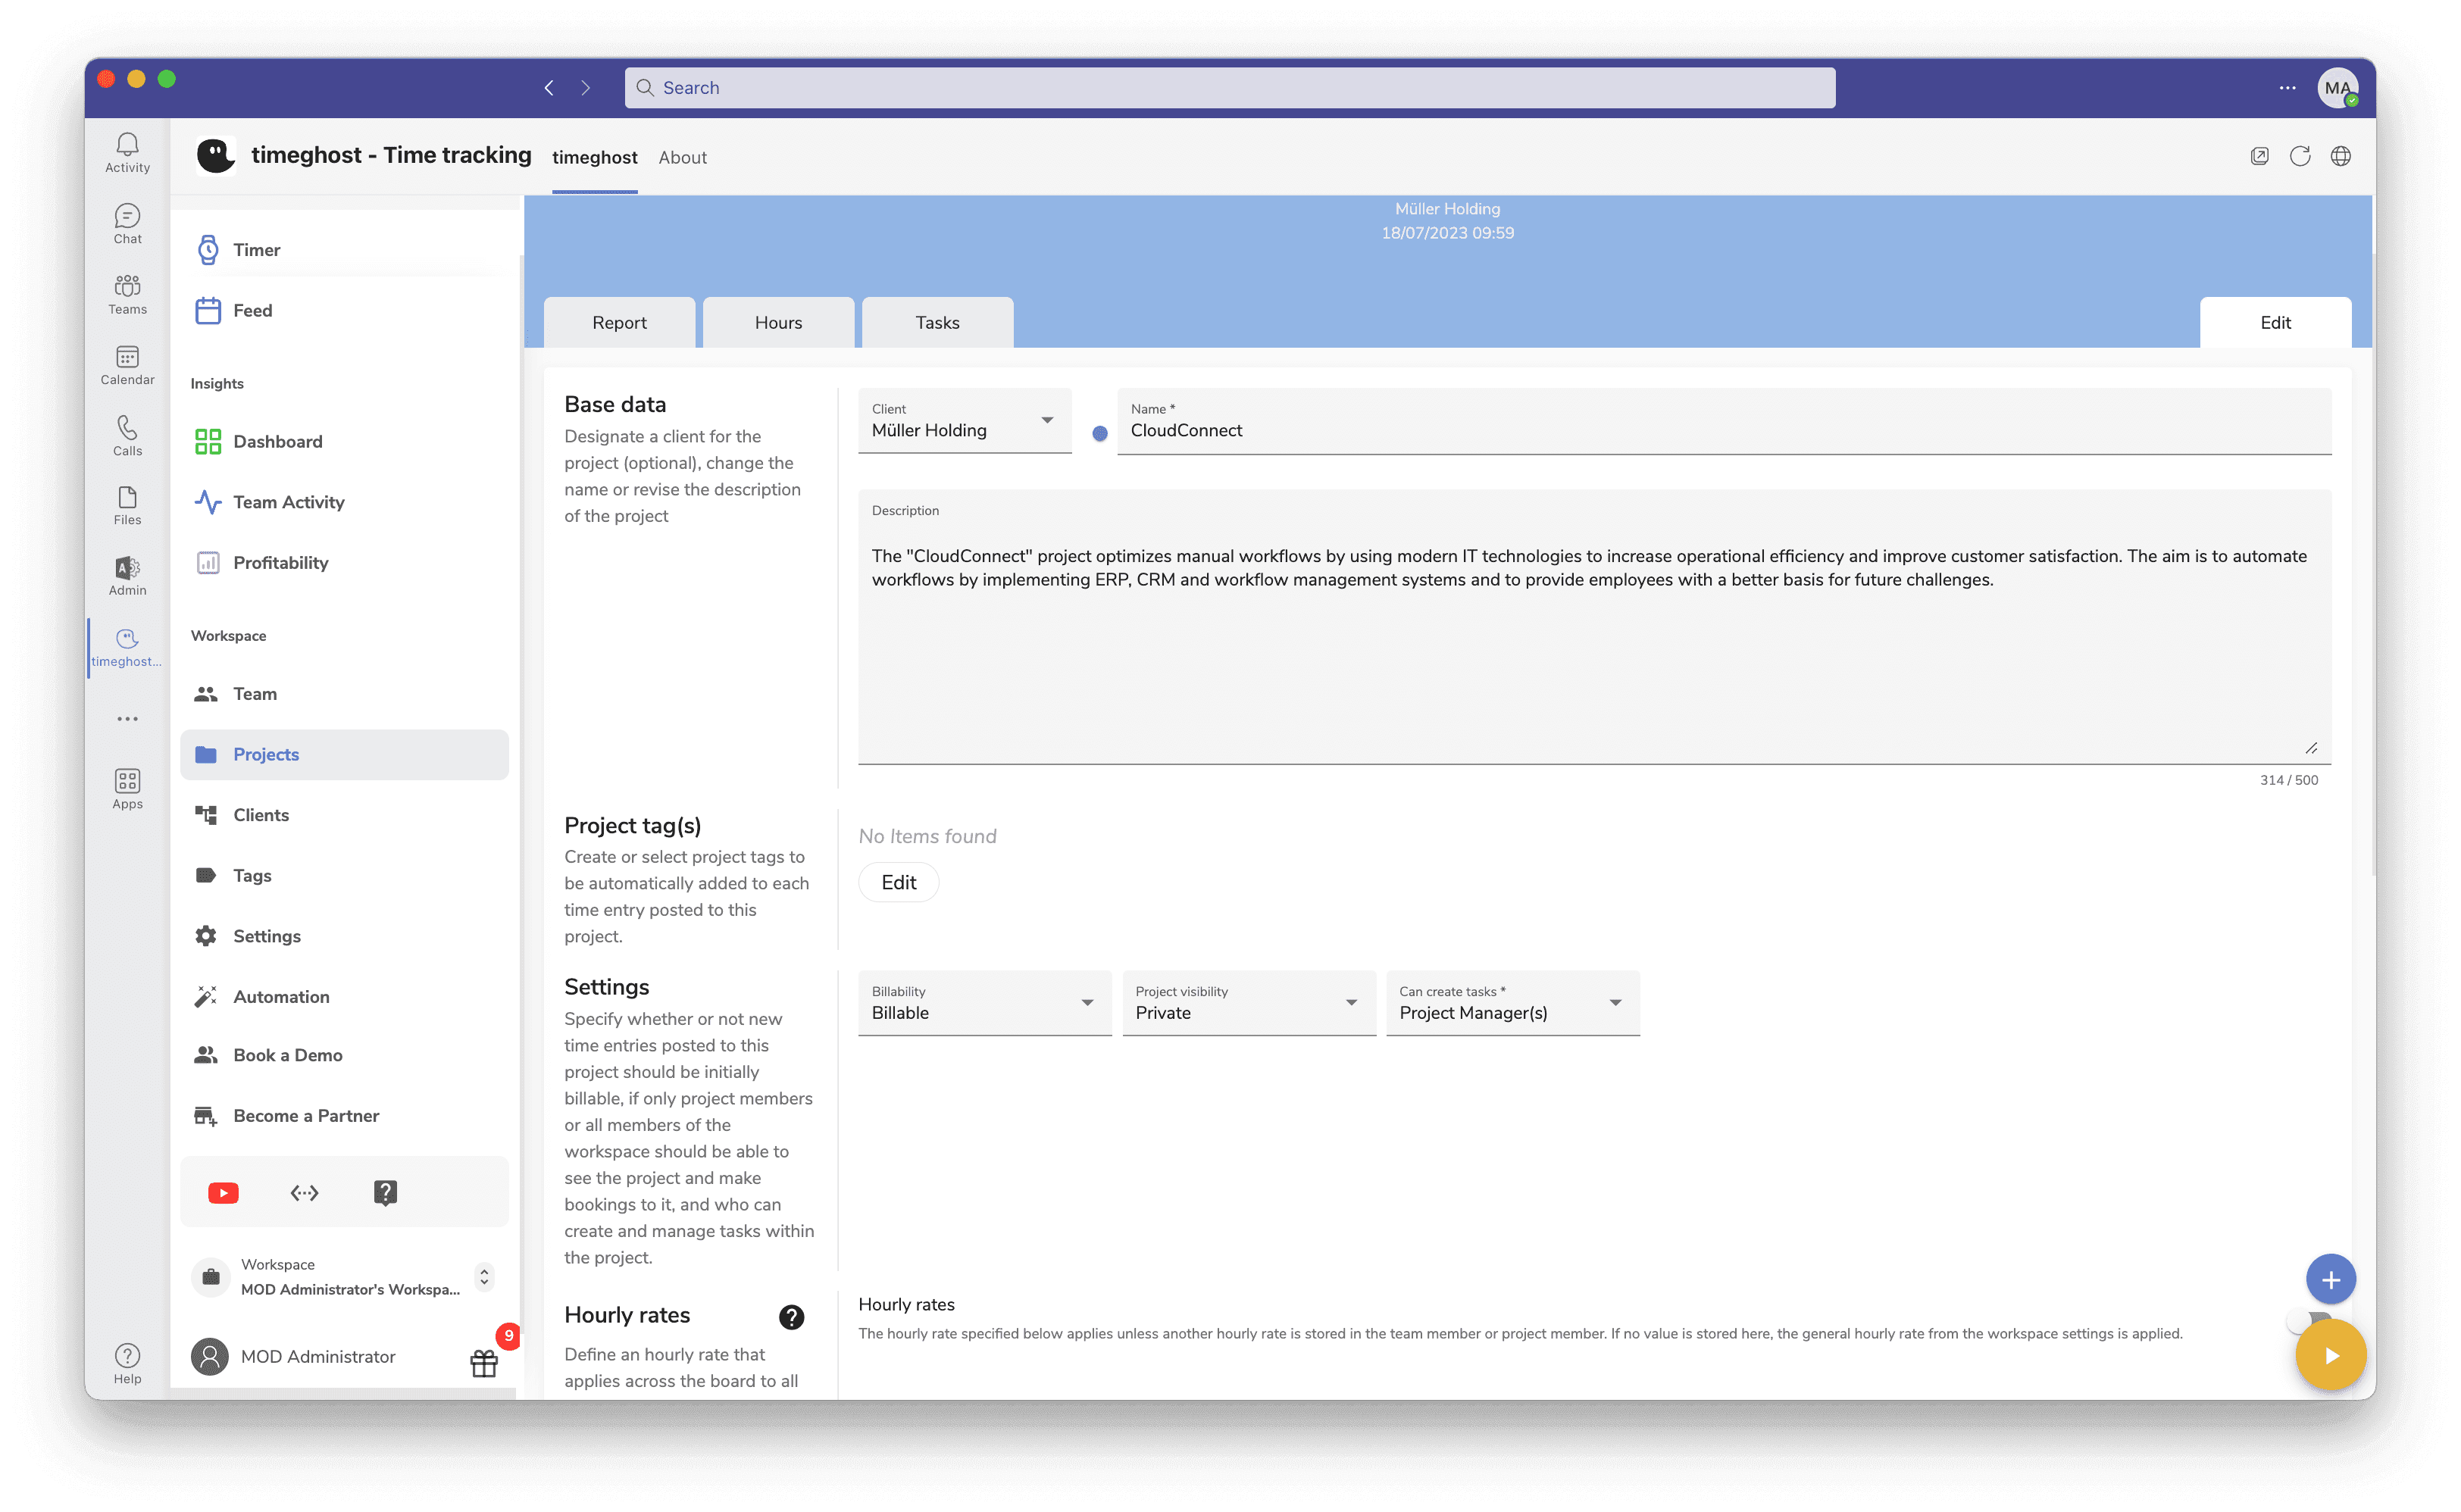Open help question mark in sidebar panel
2461x1512 pixels.
coord(385,1192)
